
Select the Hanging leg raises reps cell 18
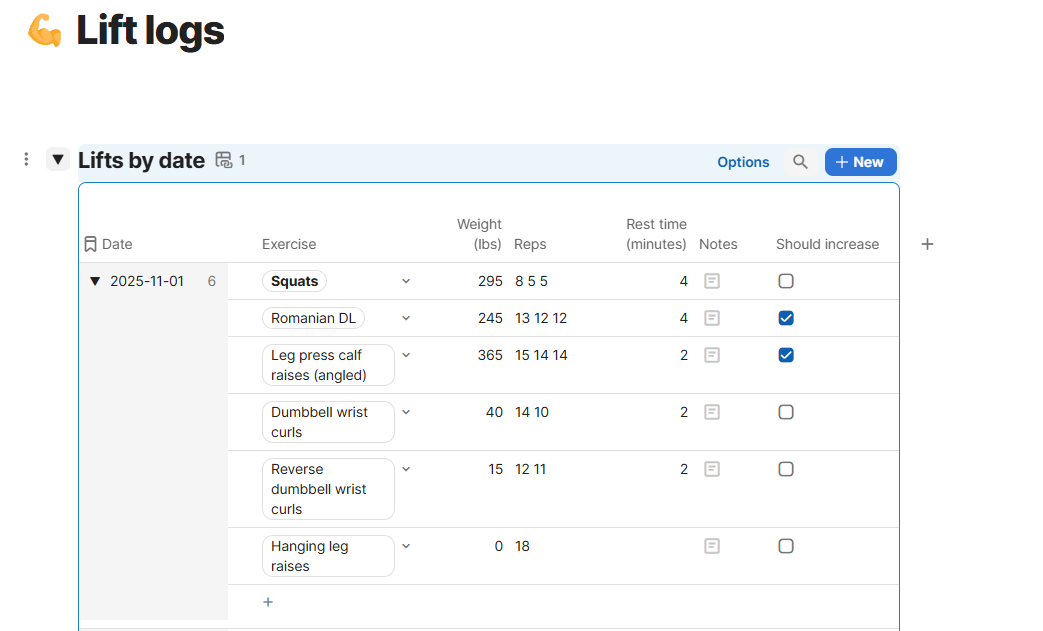[x=522, y=547]
